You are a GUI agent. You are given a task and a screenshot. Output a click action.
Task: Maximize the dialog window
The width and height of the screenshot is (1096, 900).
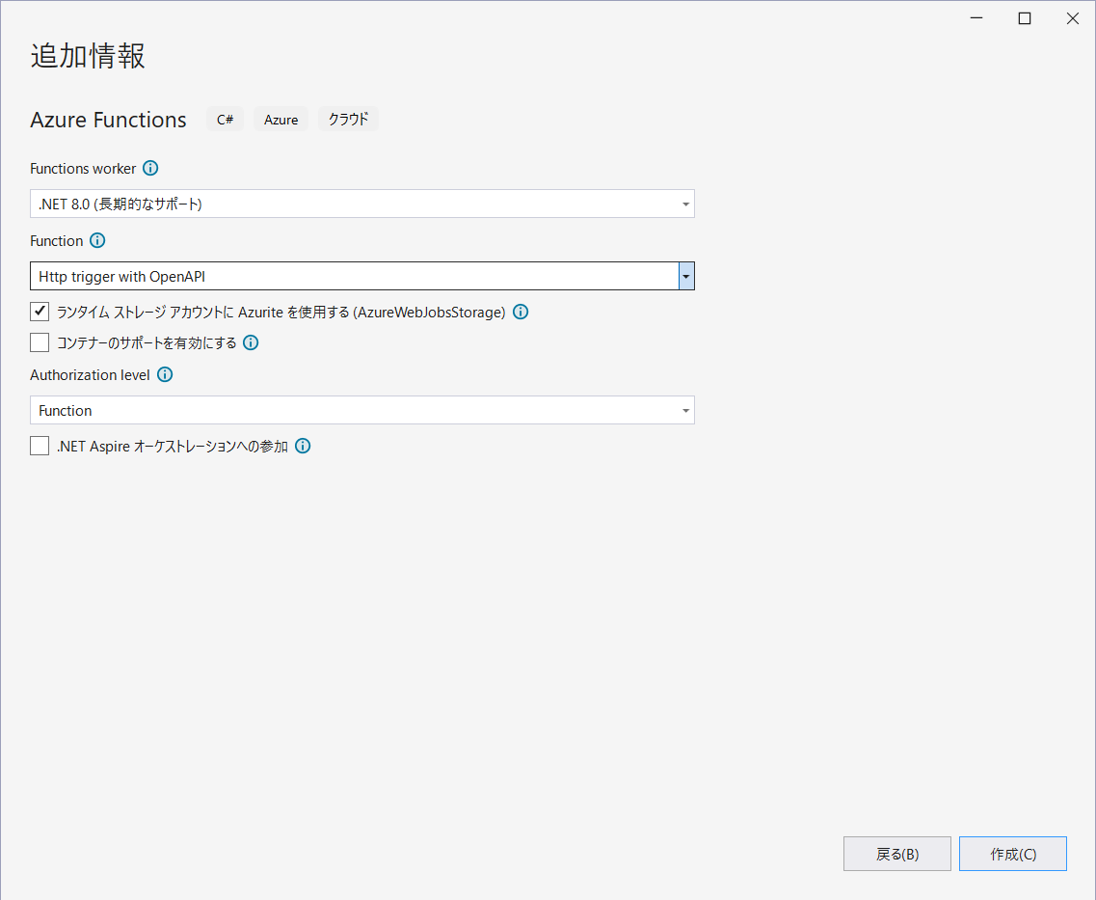point(1025,18)
